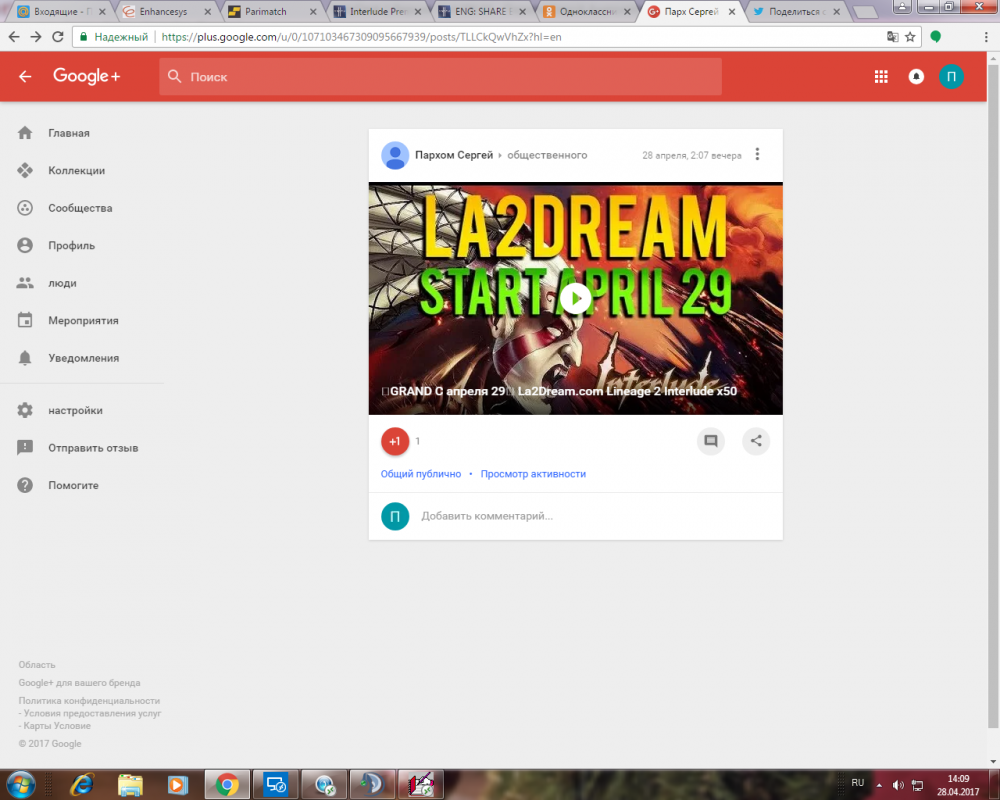1000x800 pixels.
Task: Open the user account avatar menu
Action: (x=951, y=77)
